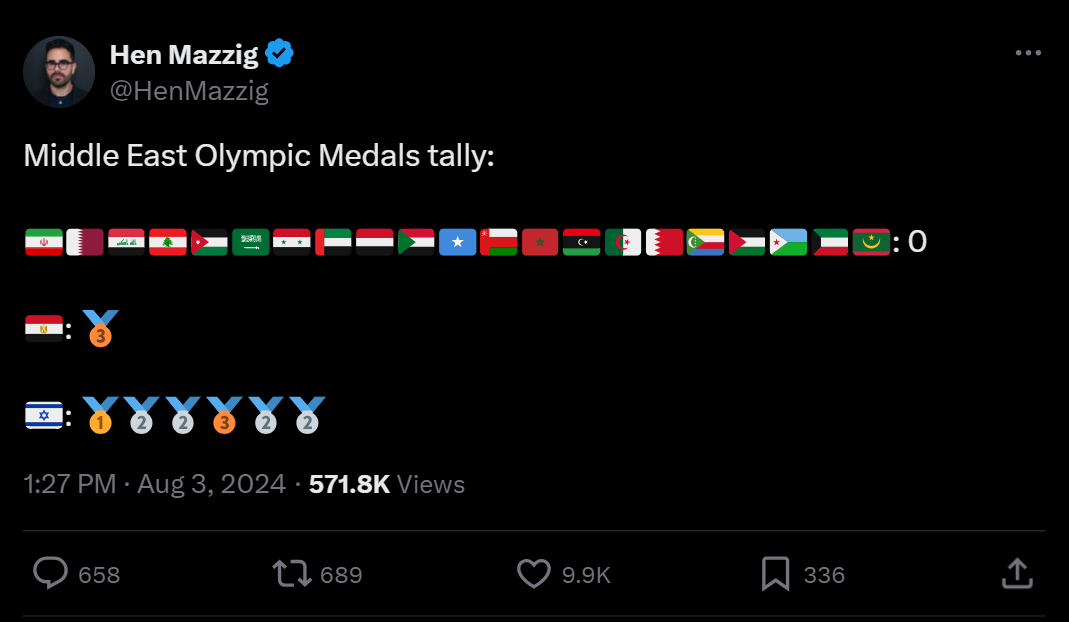This screenshot has width=1069, height=622.
Task: Click the Palestinian flag emoji in the list
Action: pyautogui.click(x=747, y=241)
